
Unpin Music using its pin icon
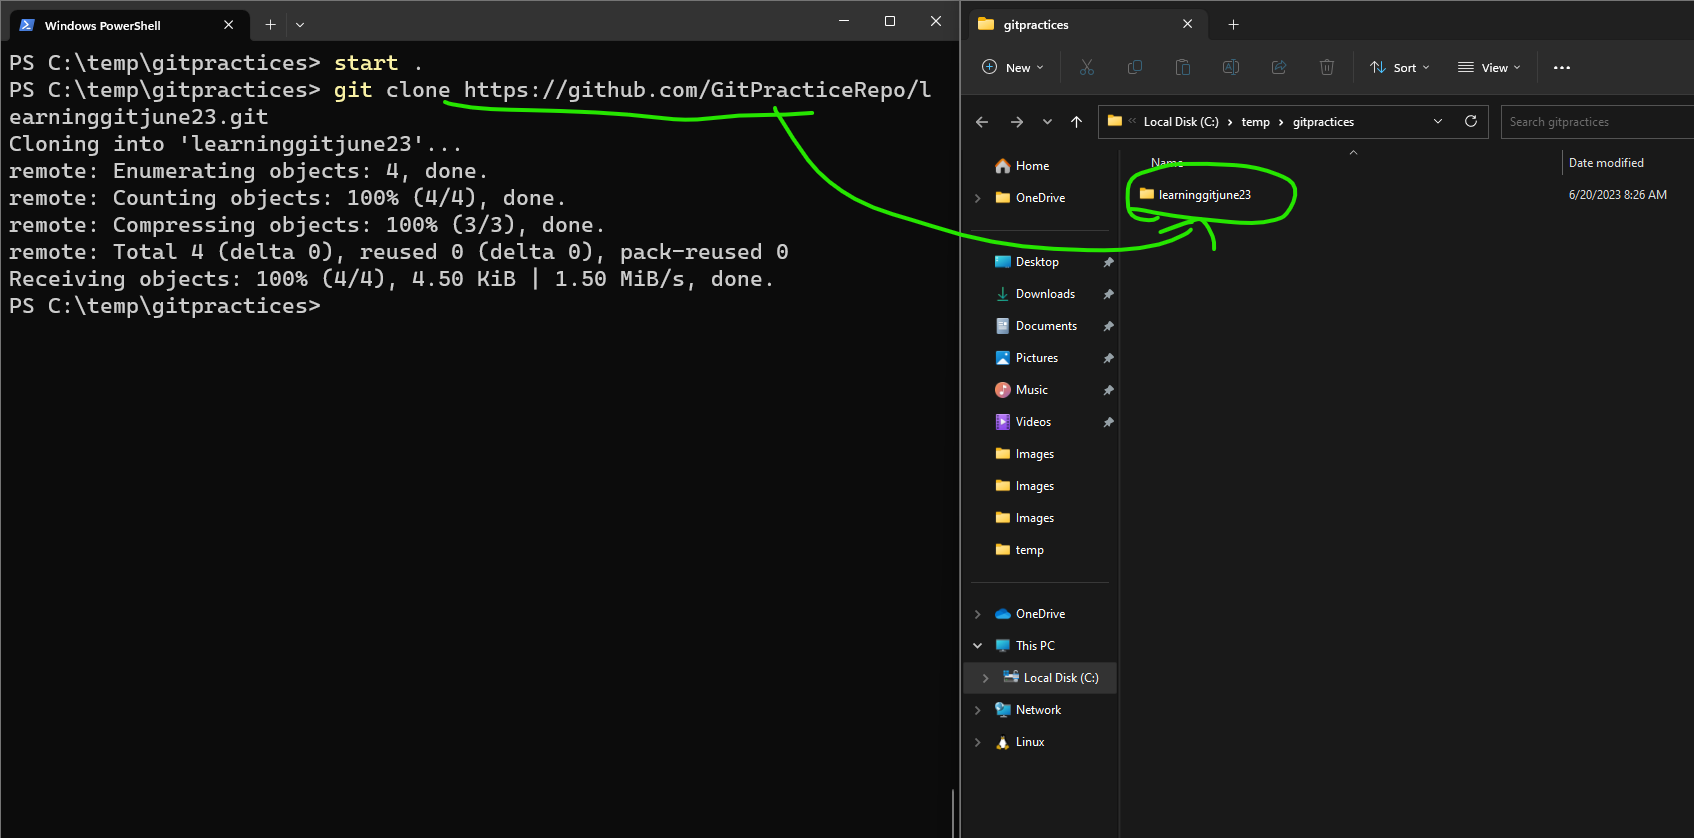tap(1108, 390)
